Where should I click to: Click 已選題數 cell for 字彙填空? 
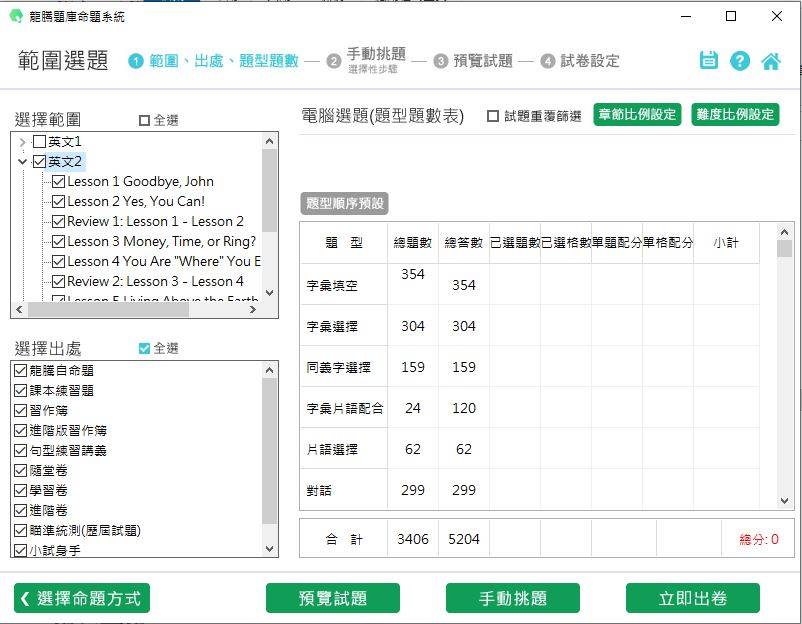pos(515,284)
